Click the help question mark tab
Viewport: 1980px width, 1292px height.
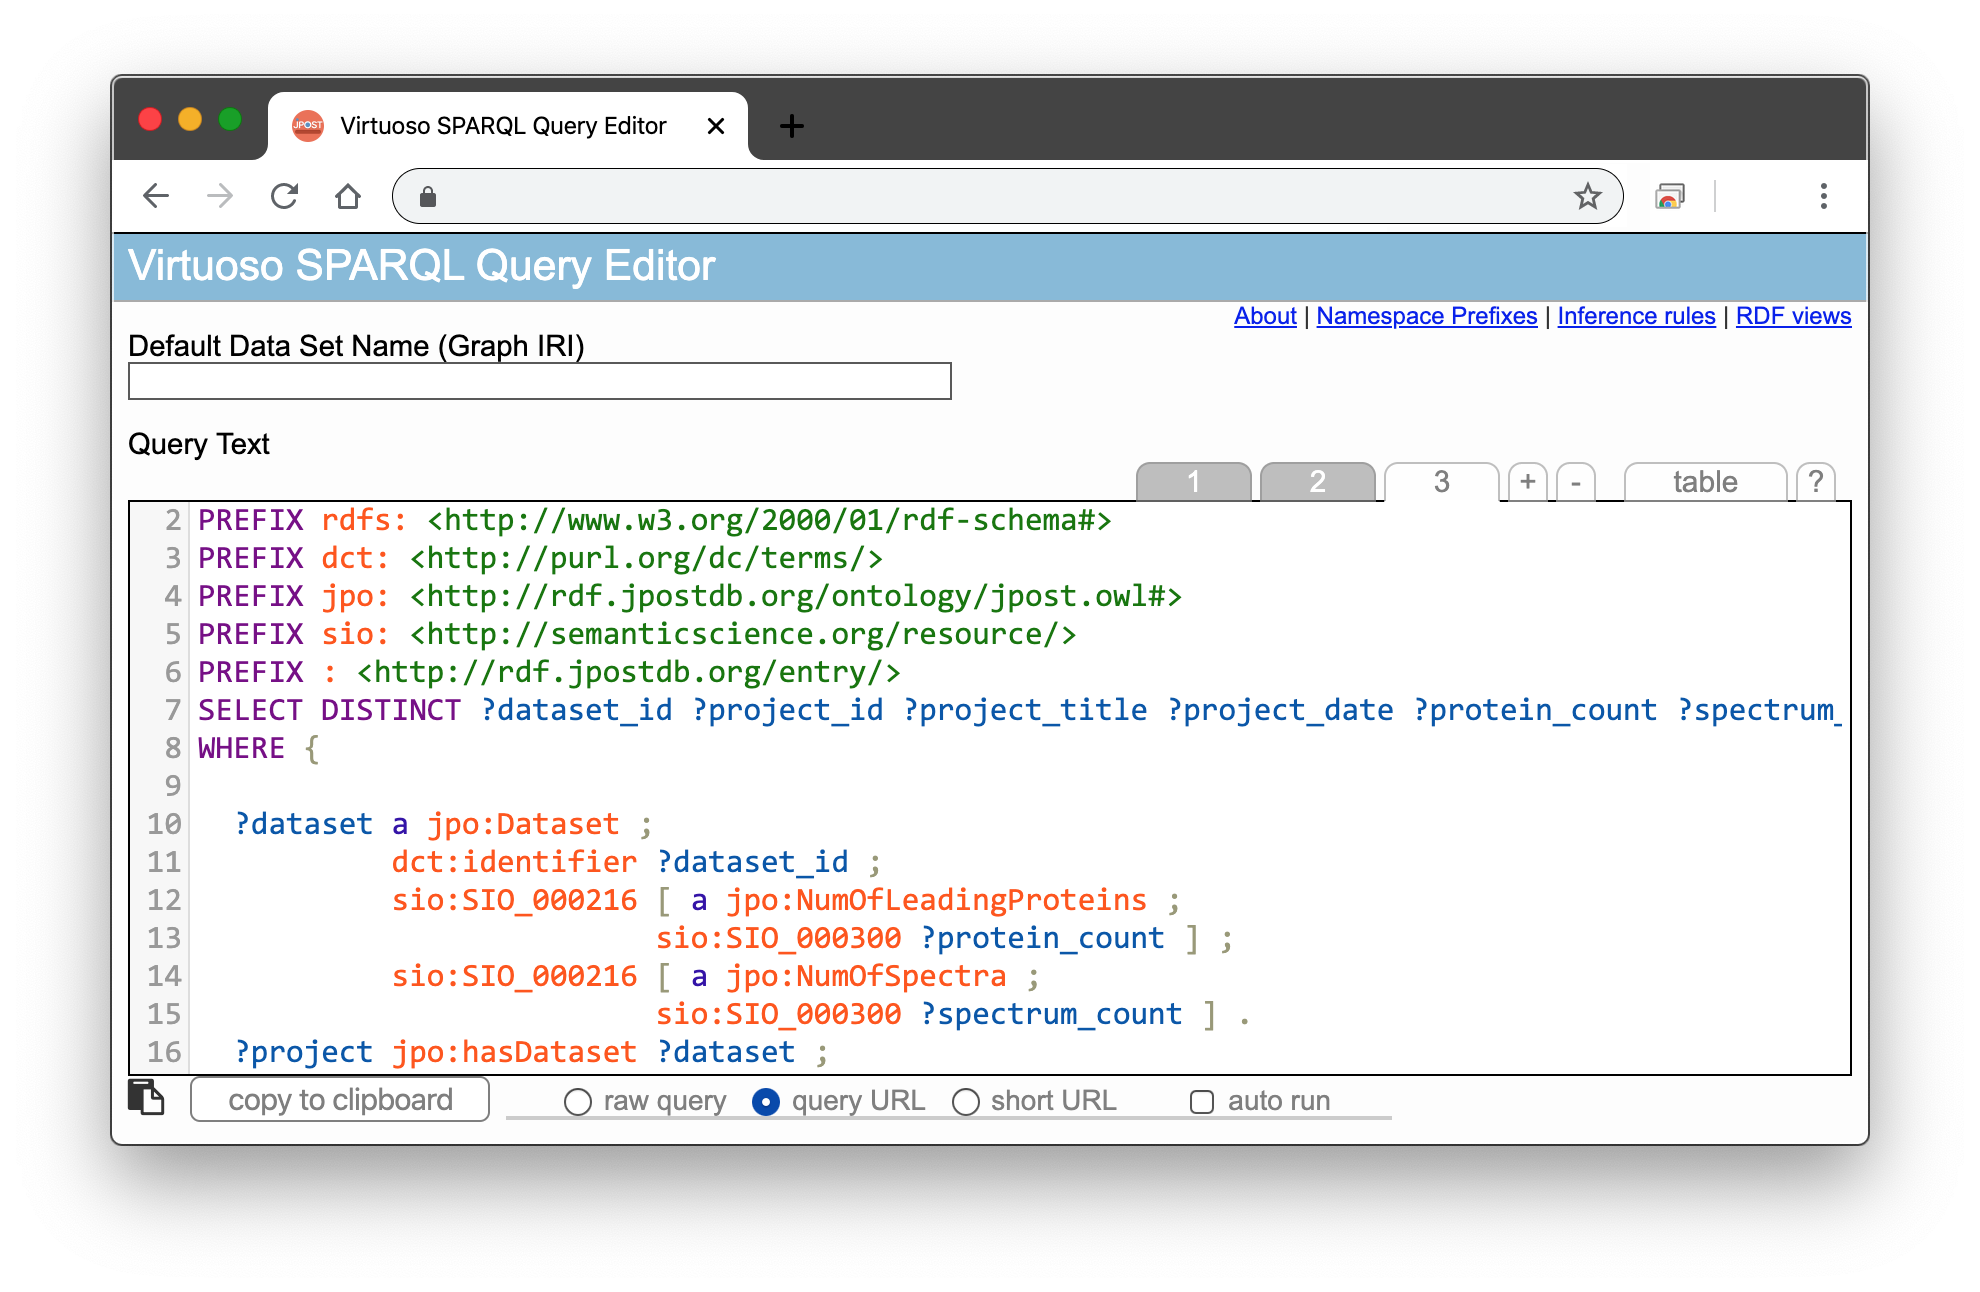tap(1815, 482)
